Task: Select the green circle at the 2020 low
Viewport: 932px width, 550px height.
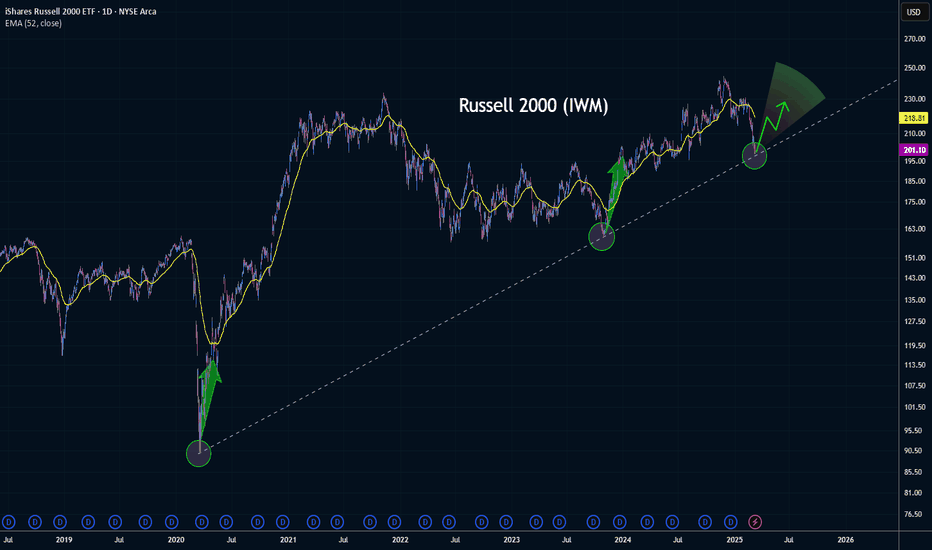Action: pos(199,454)
